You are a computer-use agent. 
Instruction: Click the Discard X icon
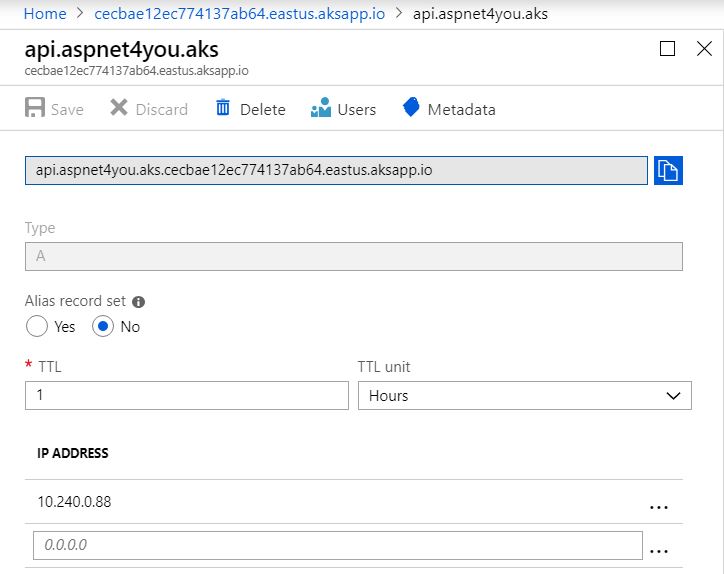[119, 107]
